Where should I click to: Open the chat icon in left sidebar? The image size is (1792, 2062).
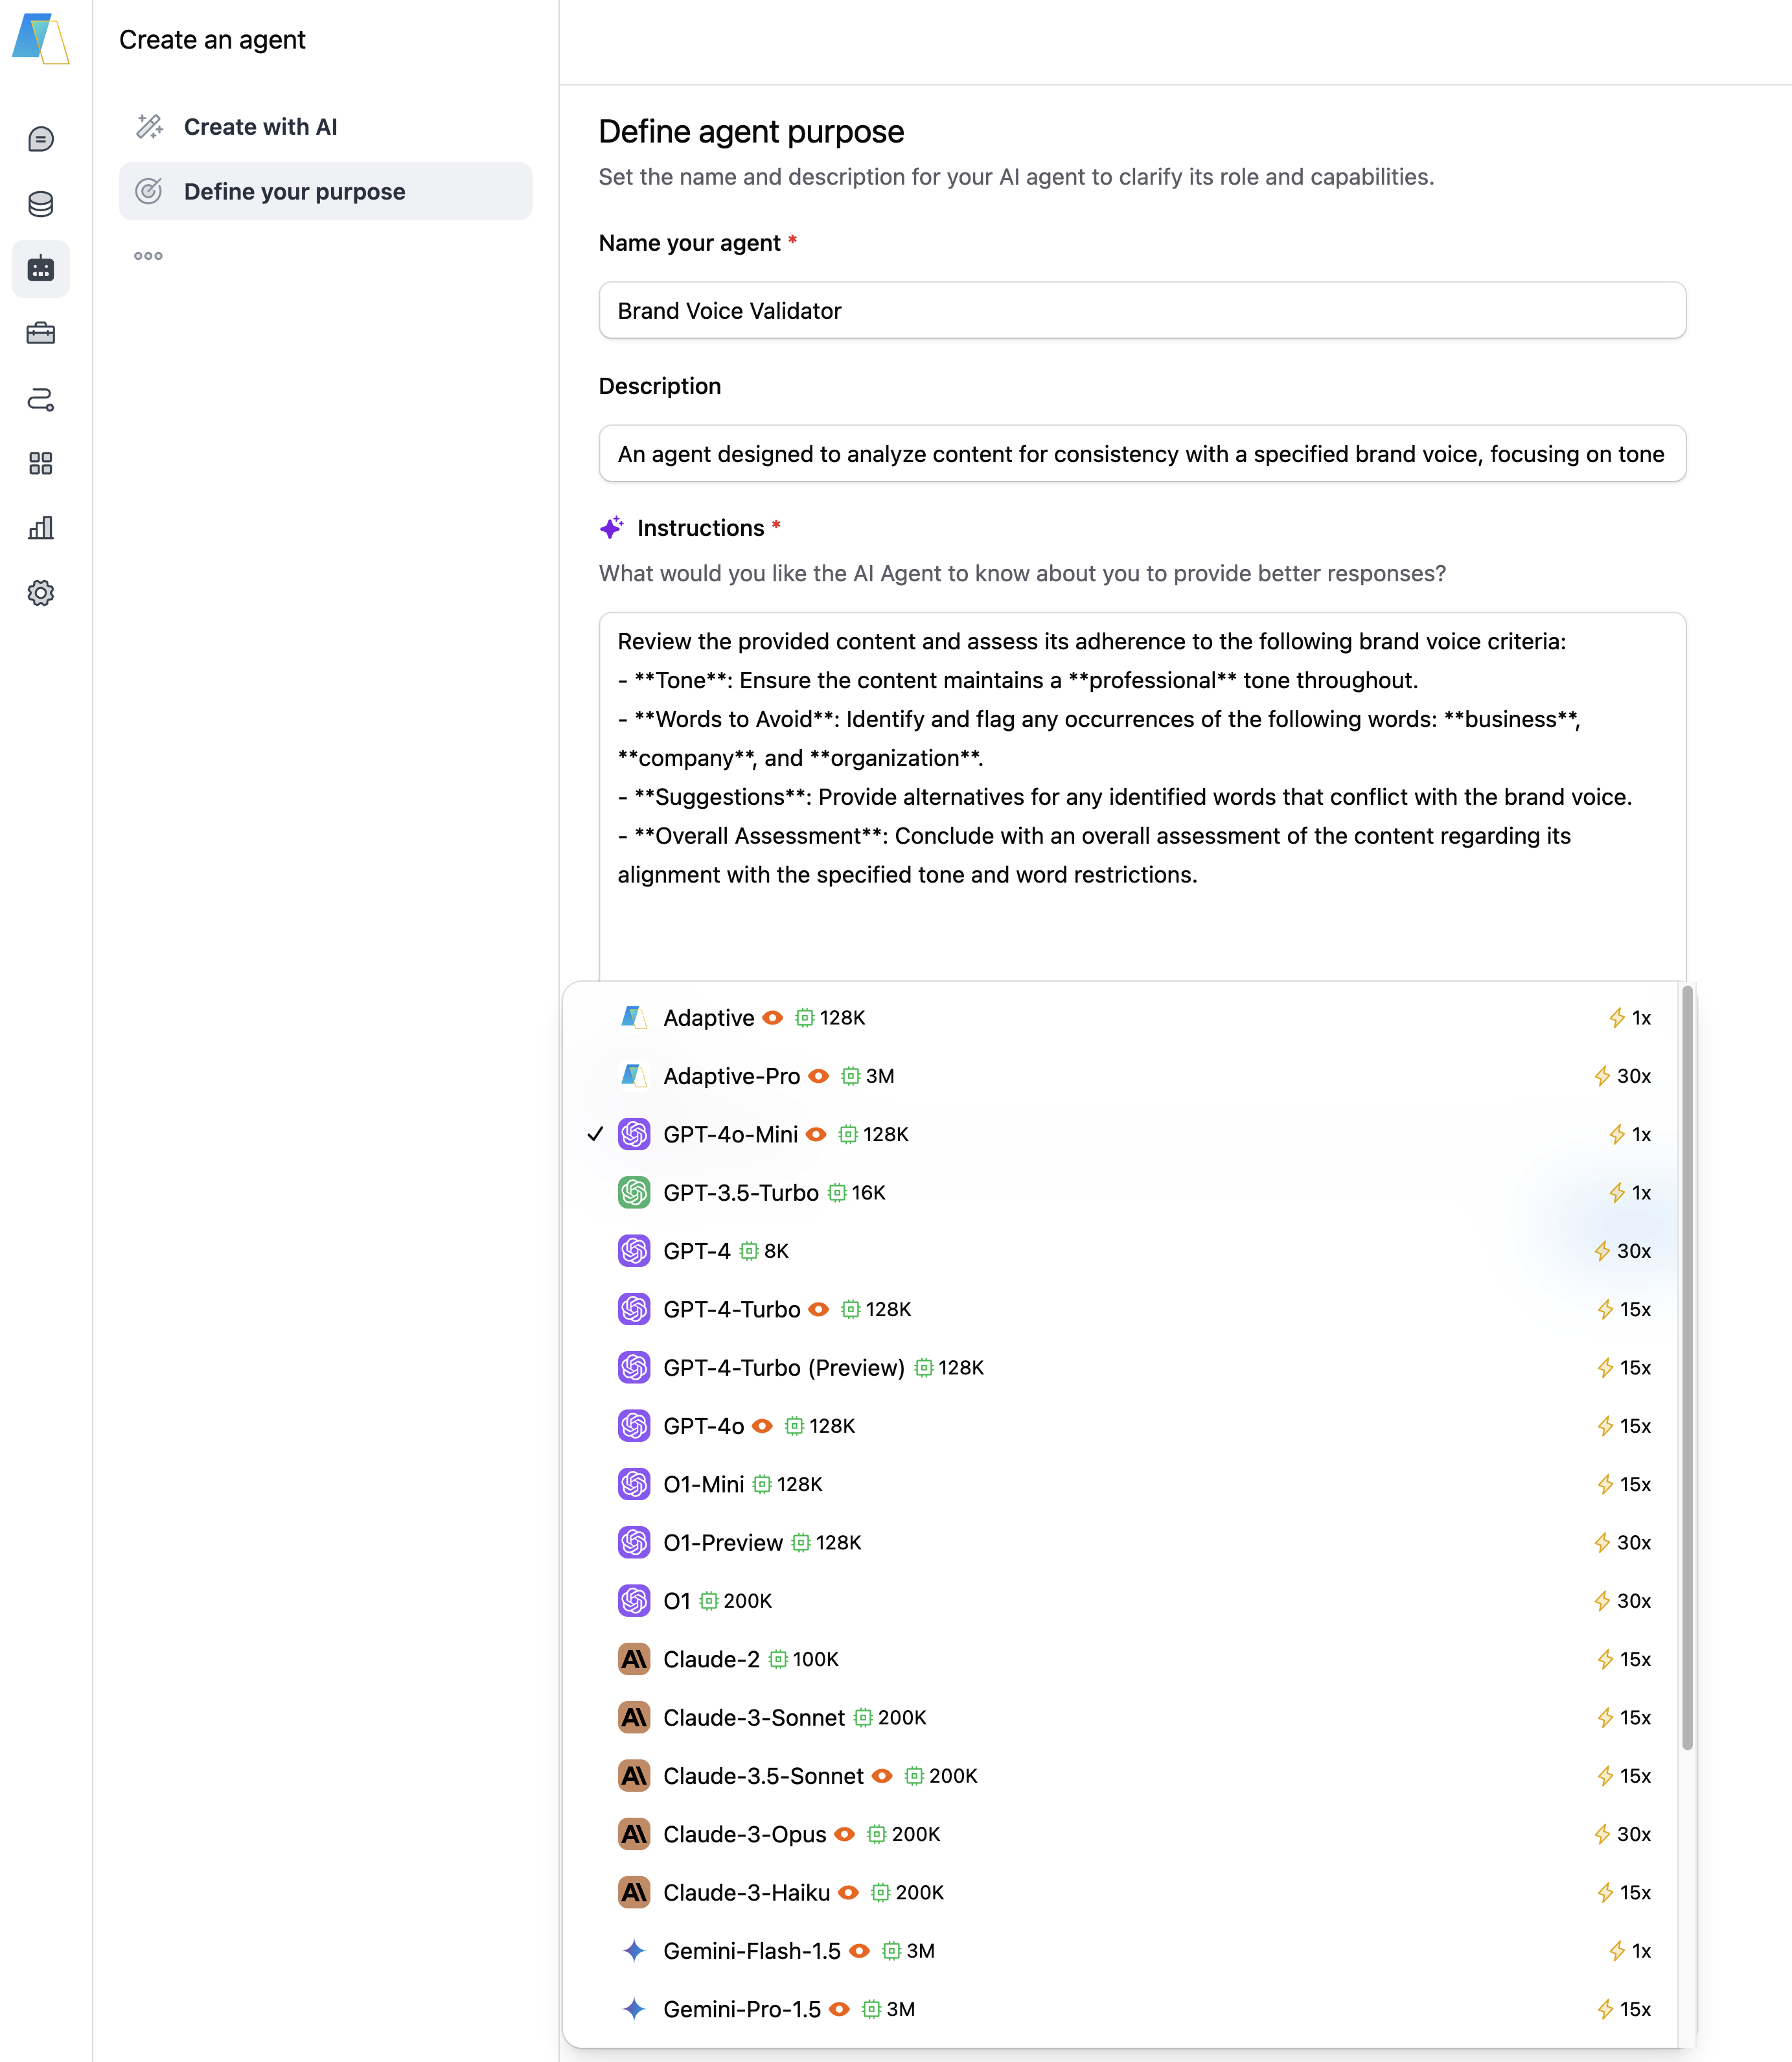point(41,139)
